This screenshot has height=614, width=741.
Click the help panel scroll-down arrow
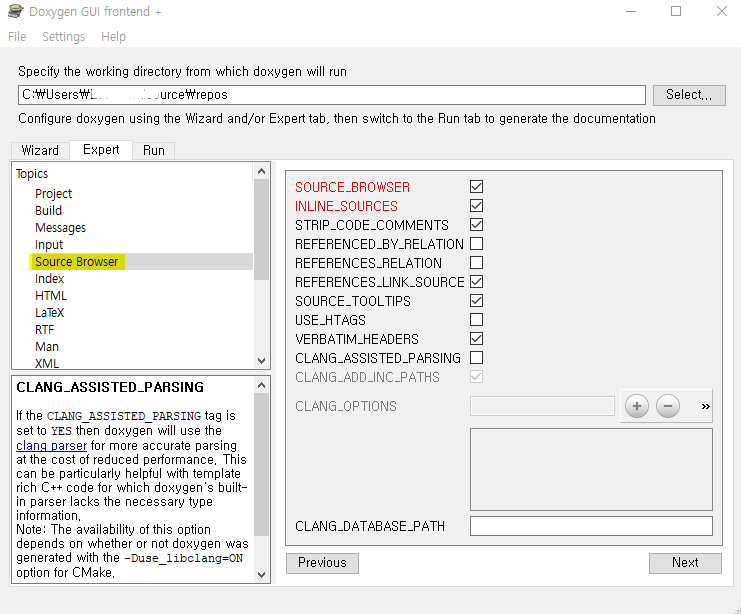coord(261,574)
